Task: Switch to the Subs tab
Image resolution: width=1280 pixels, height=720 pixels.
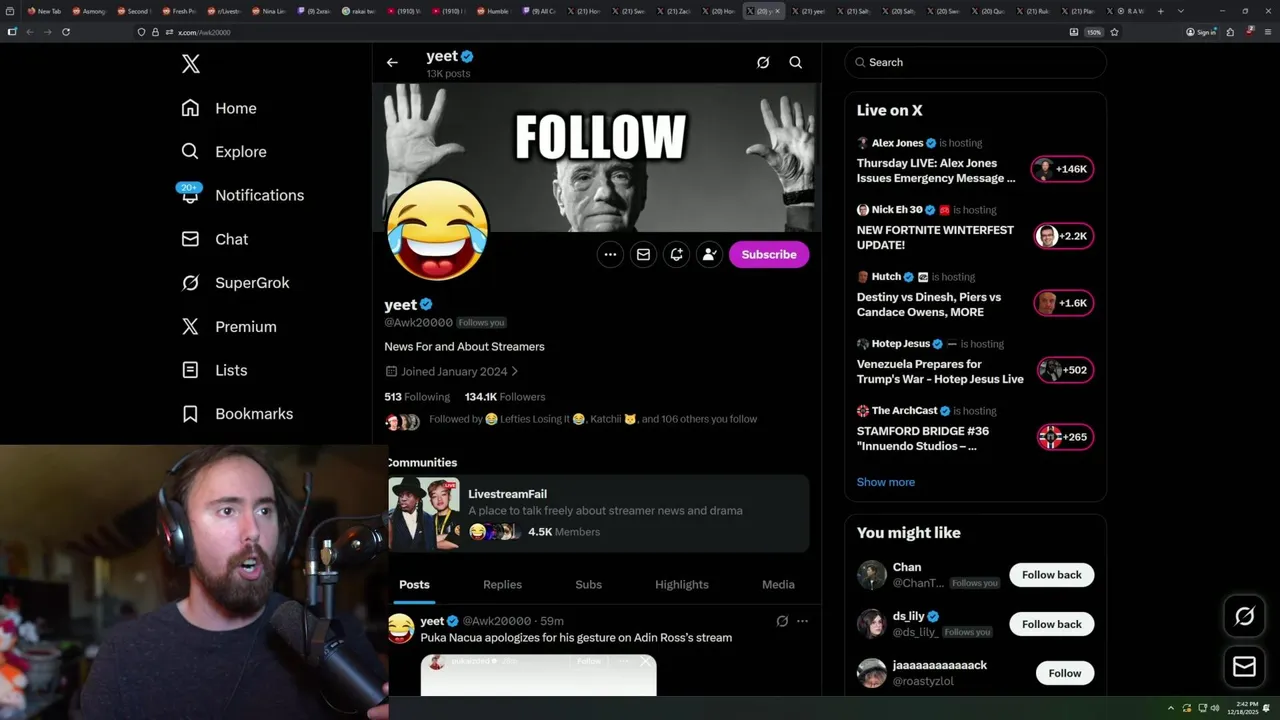Action: point(588,585)
